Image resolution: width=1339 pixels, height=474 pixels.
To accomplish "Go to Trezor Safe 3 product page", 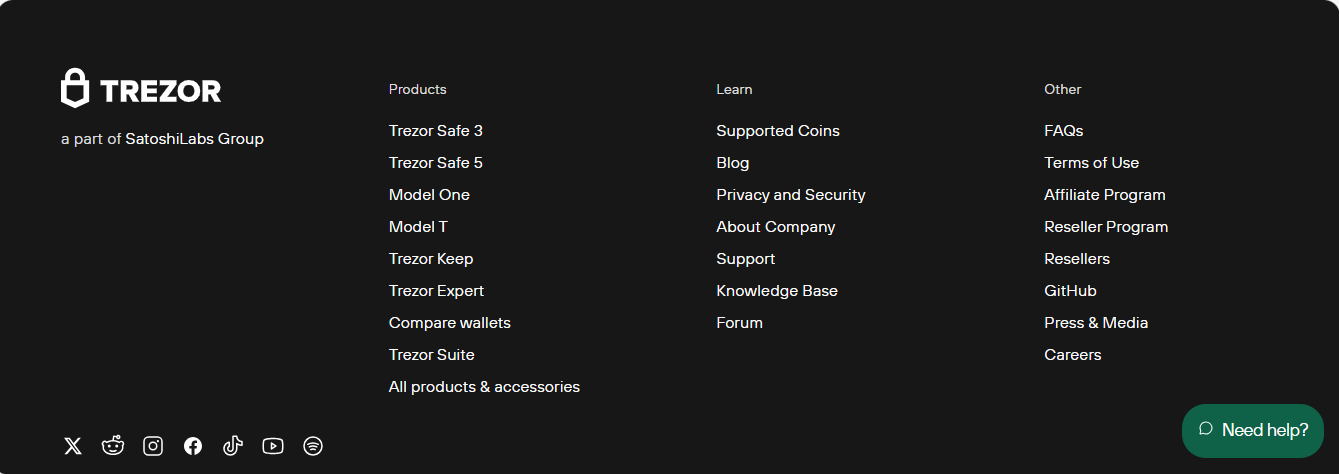I will point(436,131).
